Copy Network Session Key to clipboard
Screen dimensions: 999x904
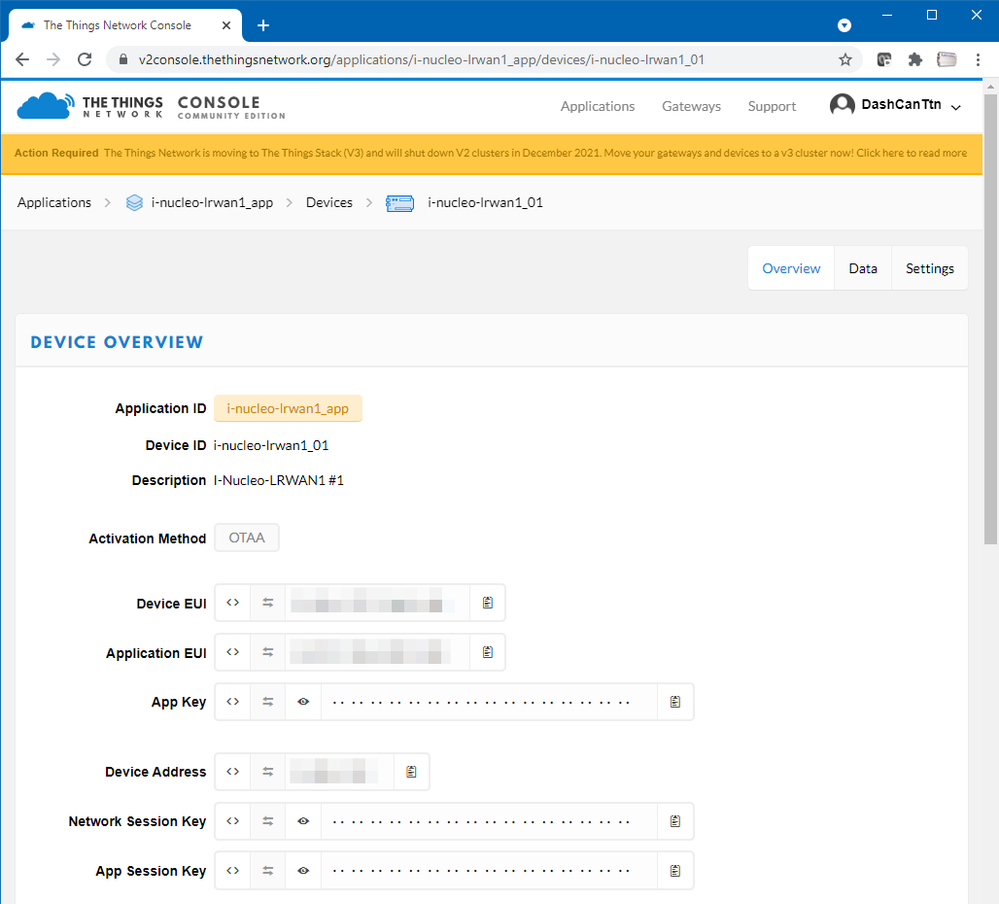click(x=675, y=821)
